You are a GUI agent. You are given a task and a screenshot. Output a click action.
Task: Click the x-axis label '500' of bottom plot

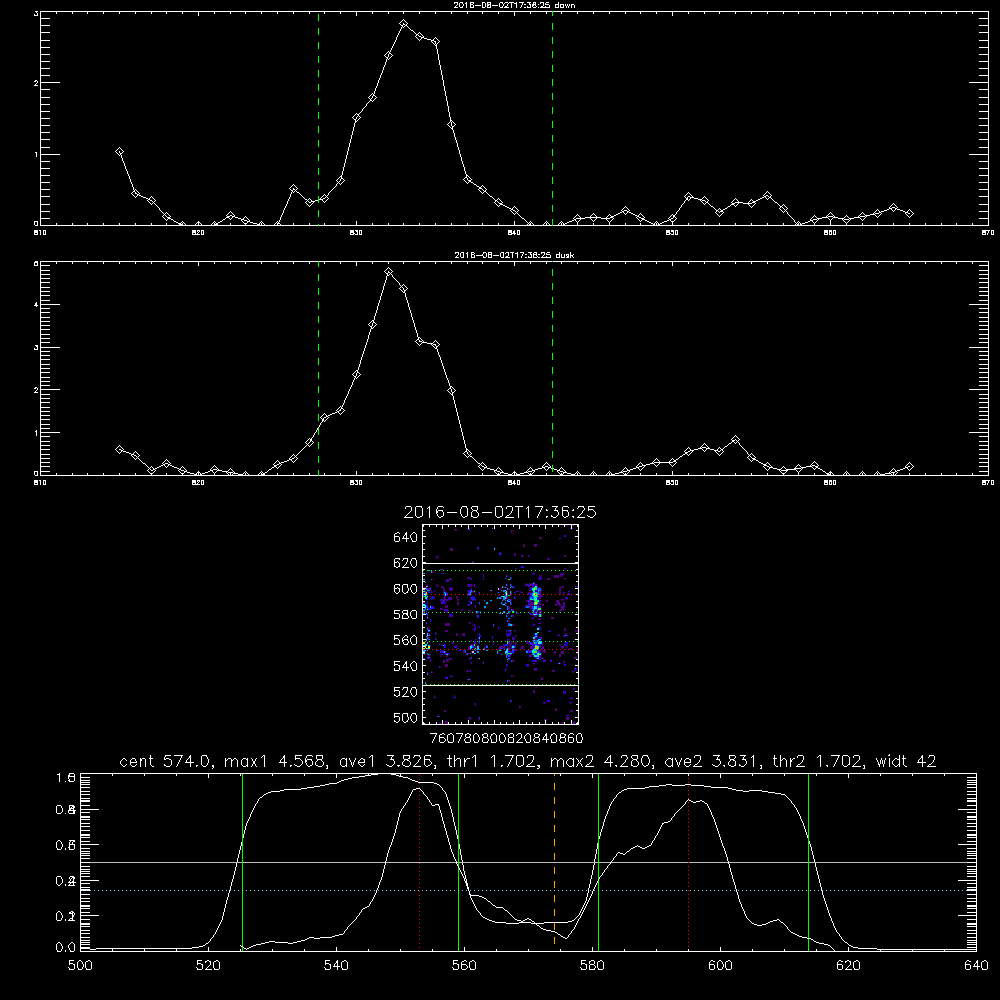[x=80, y=966]
